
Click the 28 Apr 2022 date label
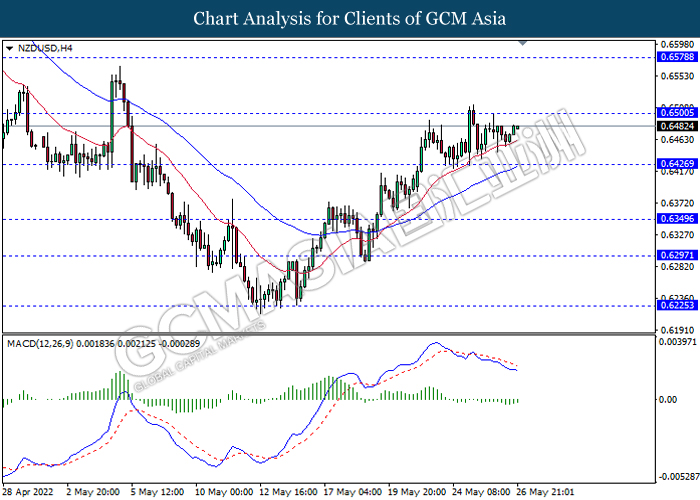[x=28, y=492]
